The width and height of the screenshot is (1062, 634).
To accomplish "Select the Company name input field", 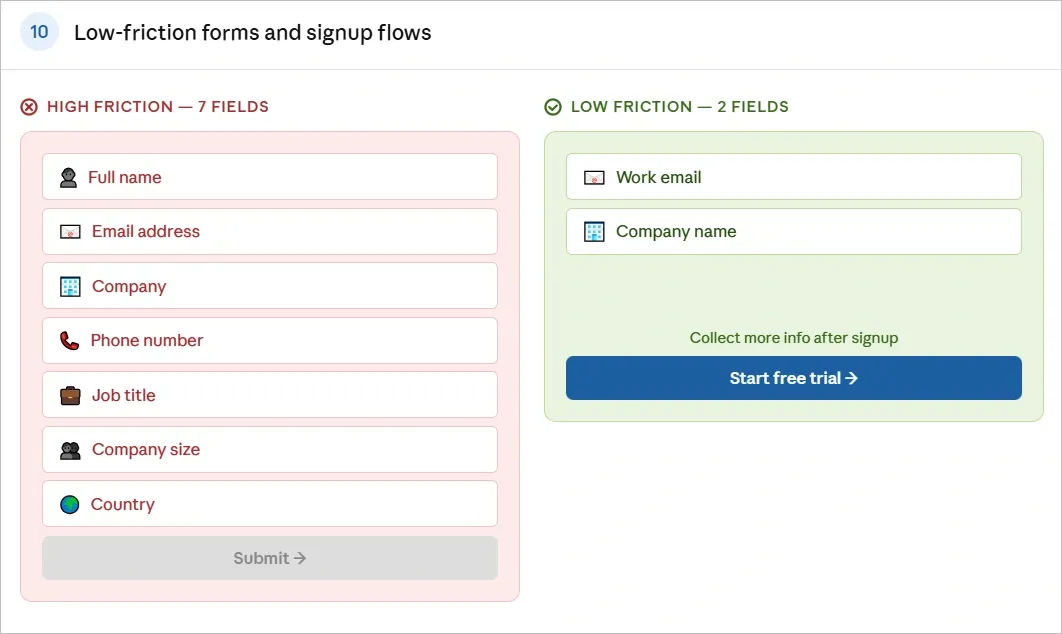I will [x=793, y=231].
